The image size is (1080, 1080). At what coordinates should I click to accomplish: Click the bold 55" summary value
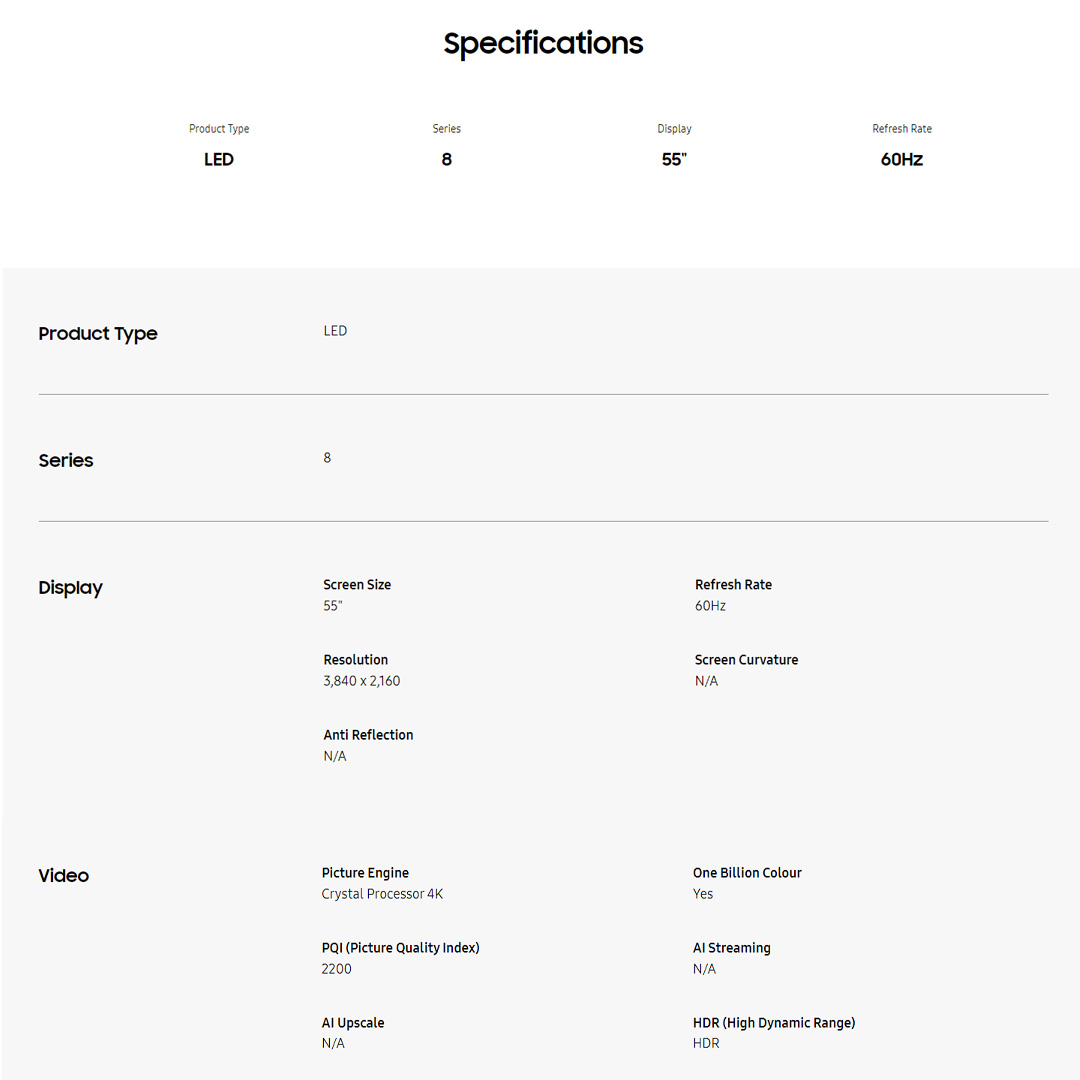tap(674, 160)
